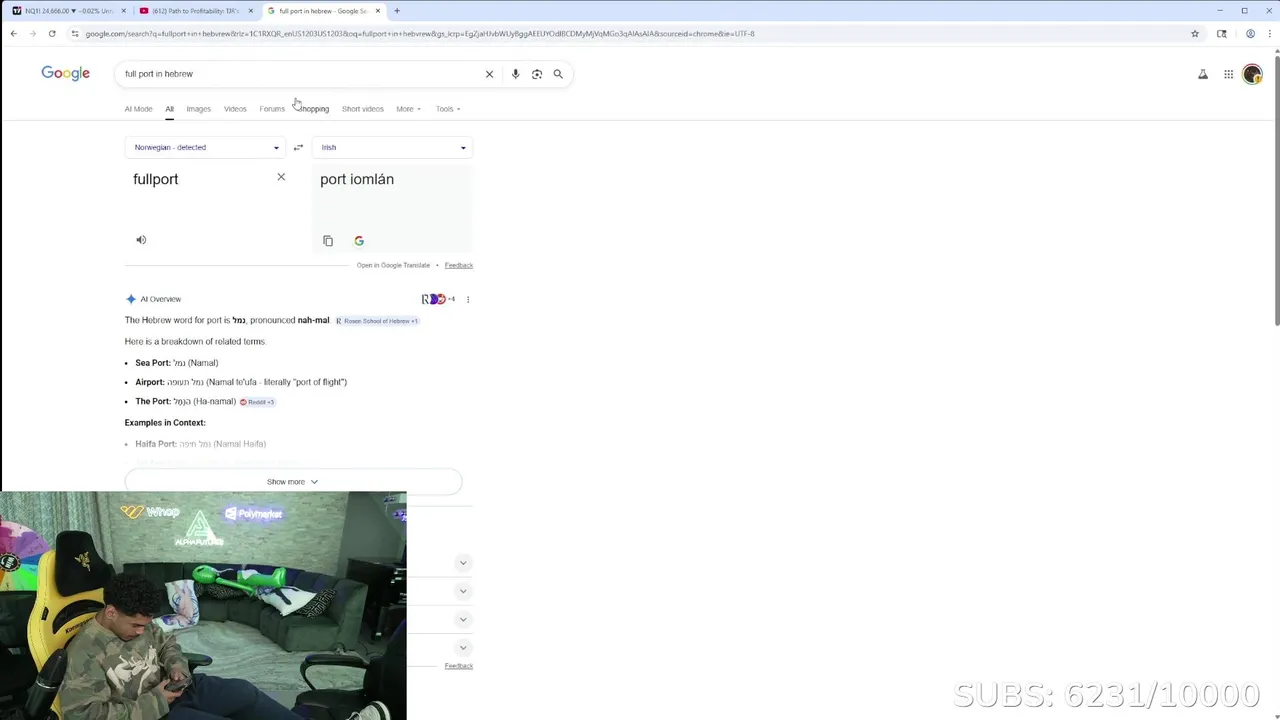Image resolution: width=1280 pixels, height=720 pixels.
Task: Open the Google apps grid
Action: click(1228, 74)
